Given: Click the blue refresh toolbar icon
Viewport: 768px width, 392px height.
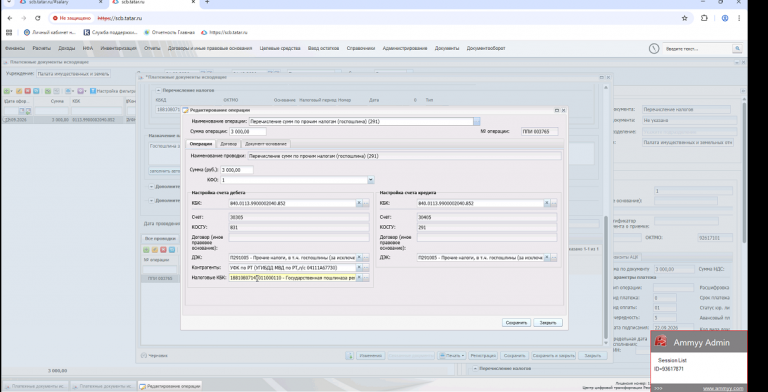Looking at the screenshot, I should (36, 91).
